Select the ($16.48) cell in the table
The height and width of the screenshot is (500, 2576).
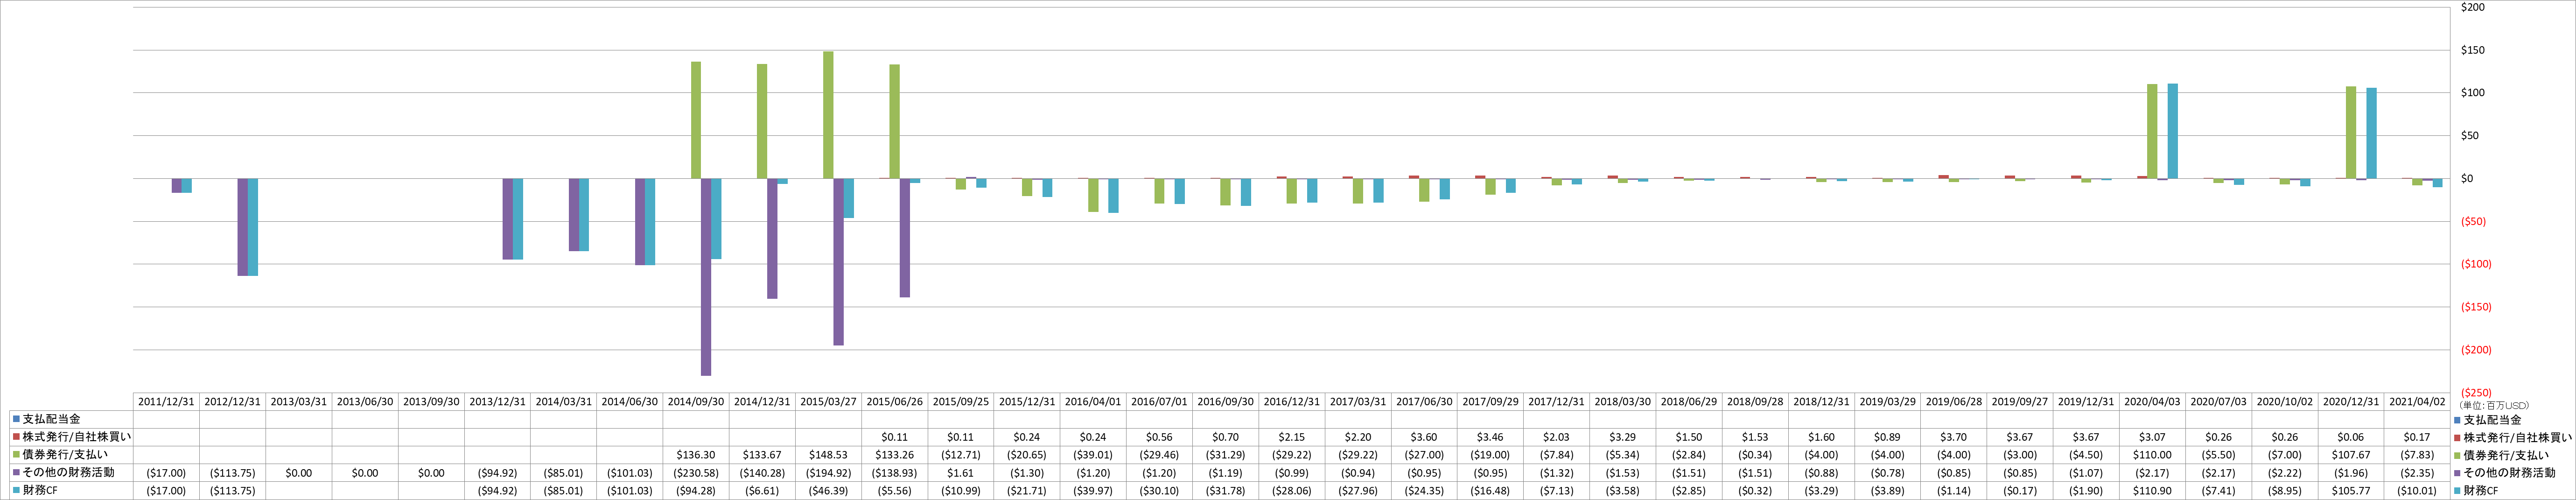coord(1490,491)
